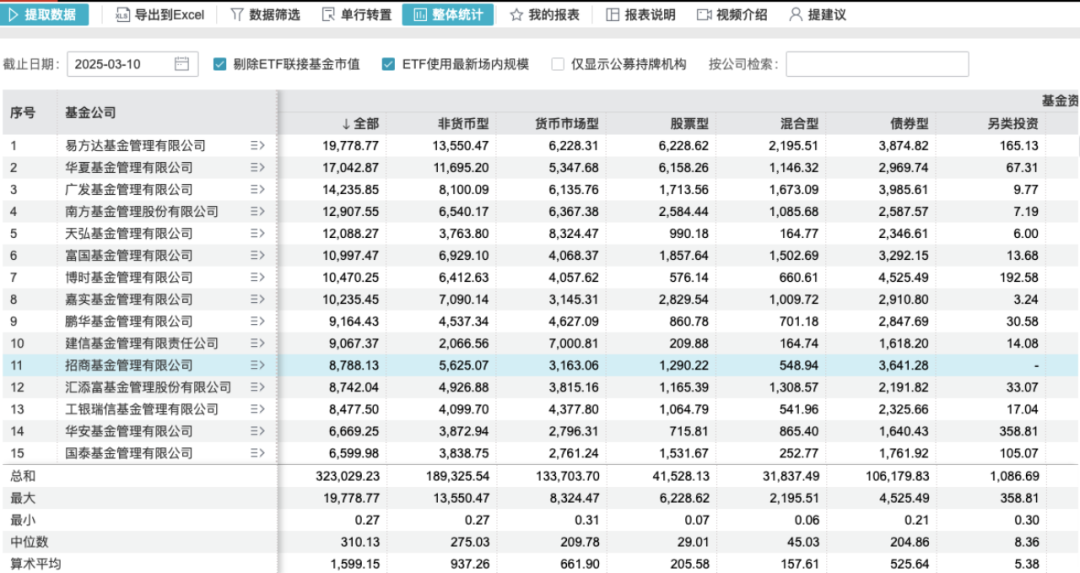Enable 仅显示公募持牌机构 checkbox
This screenshot has width=1080, height=573.
[x=558, y=64]
